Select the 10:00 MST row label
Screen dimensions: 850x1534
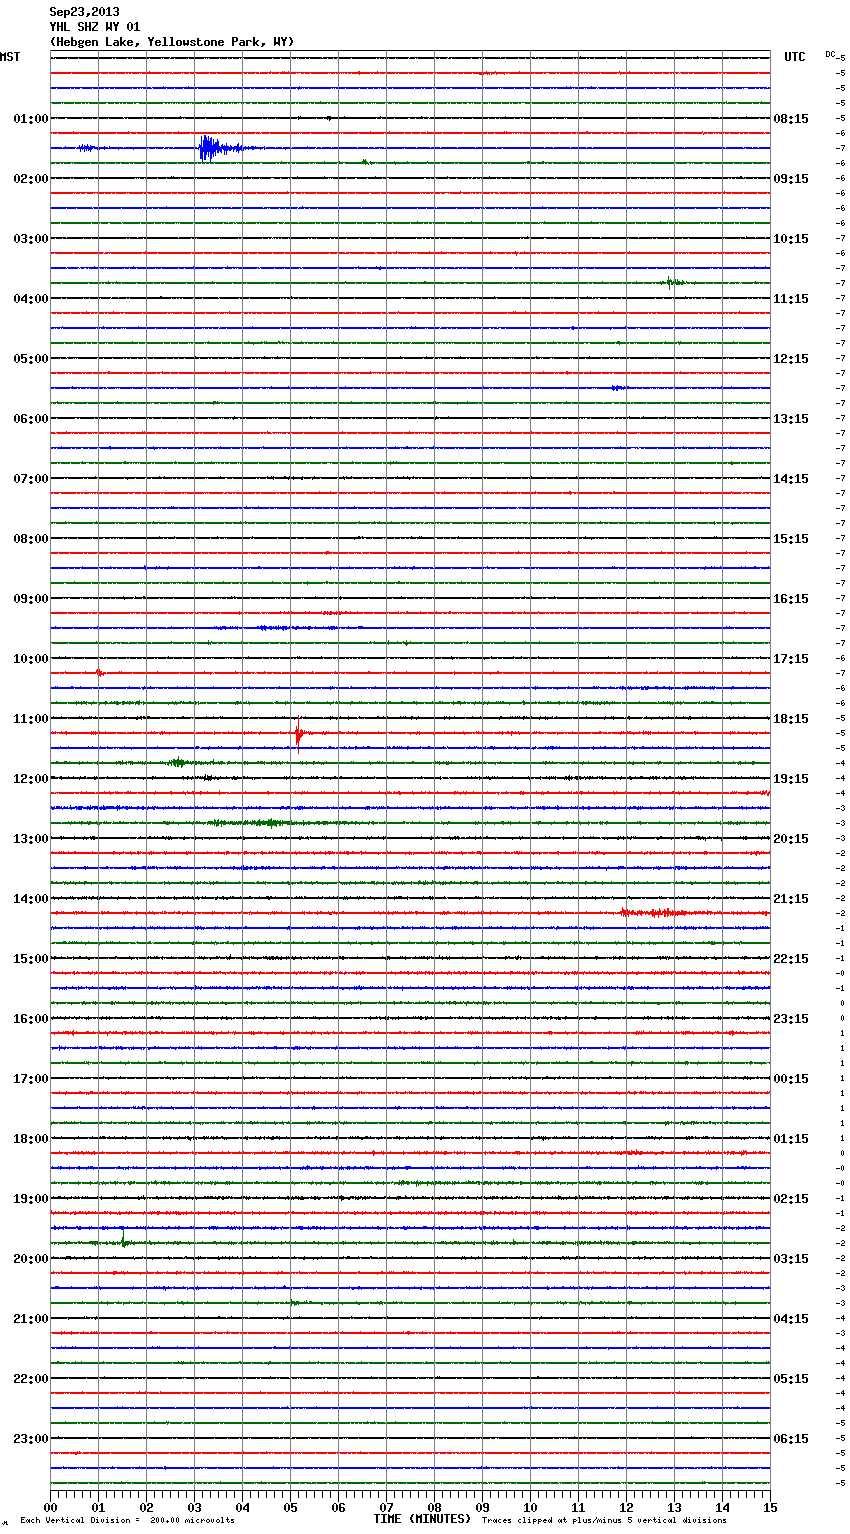pyautogui.click(x=31, y=659)
